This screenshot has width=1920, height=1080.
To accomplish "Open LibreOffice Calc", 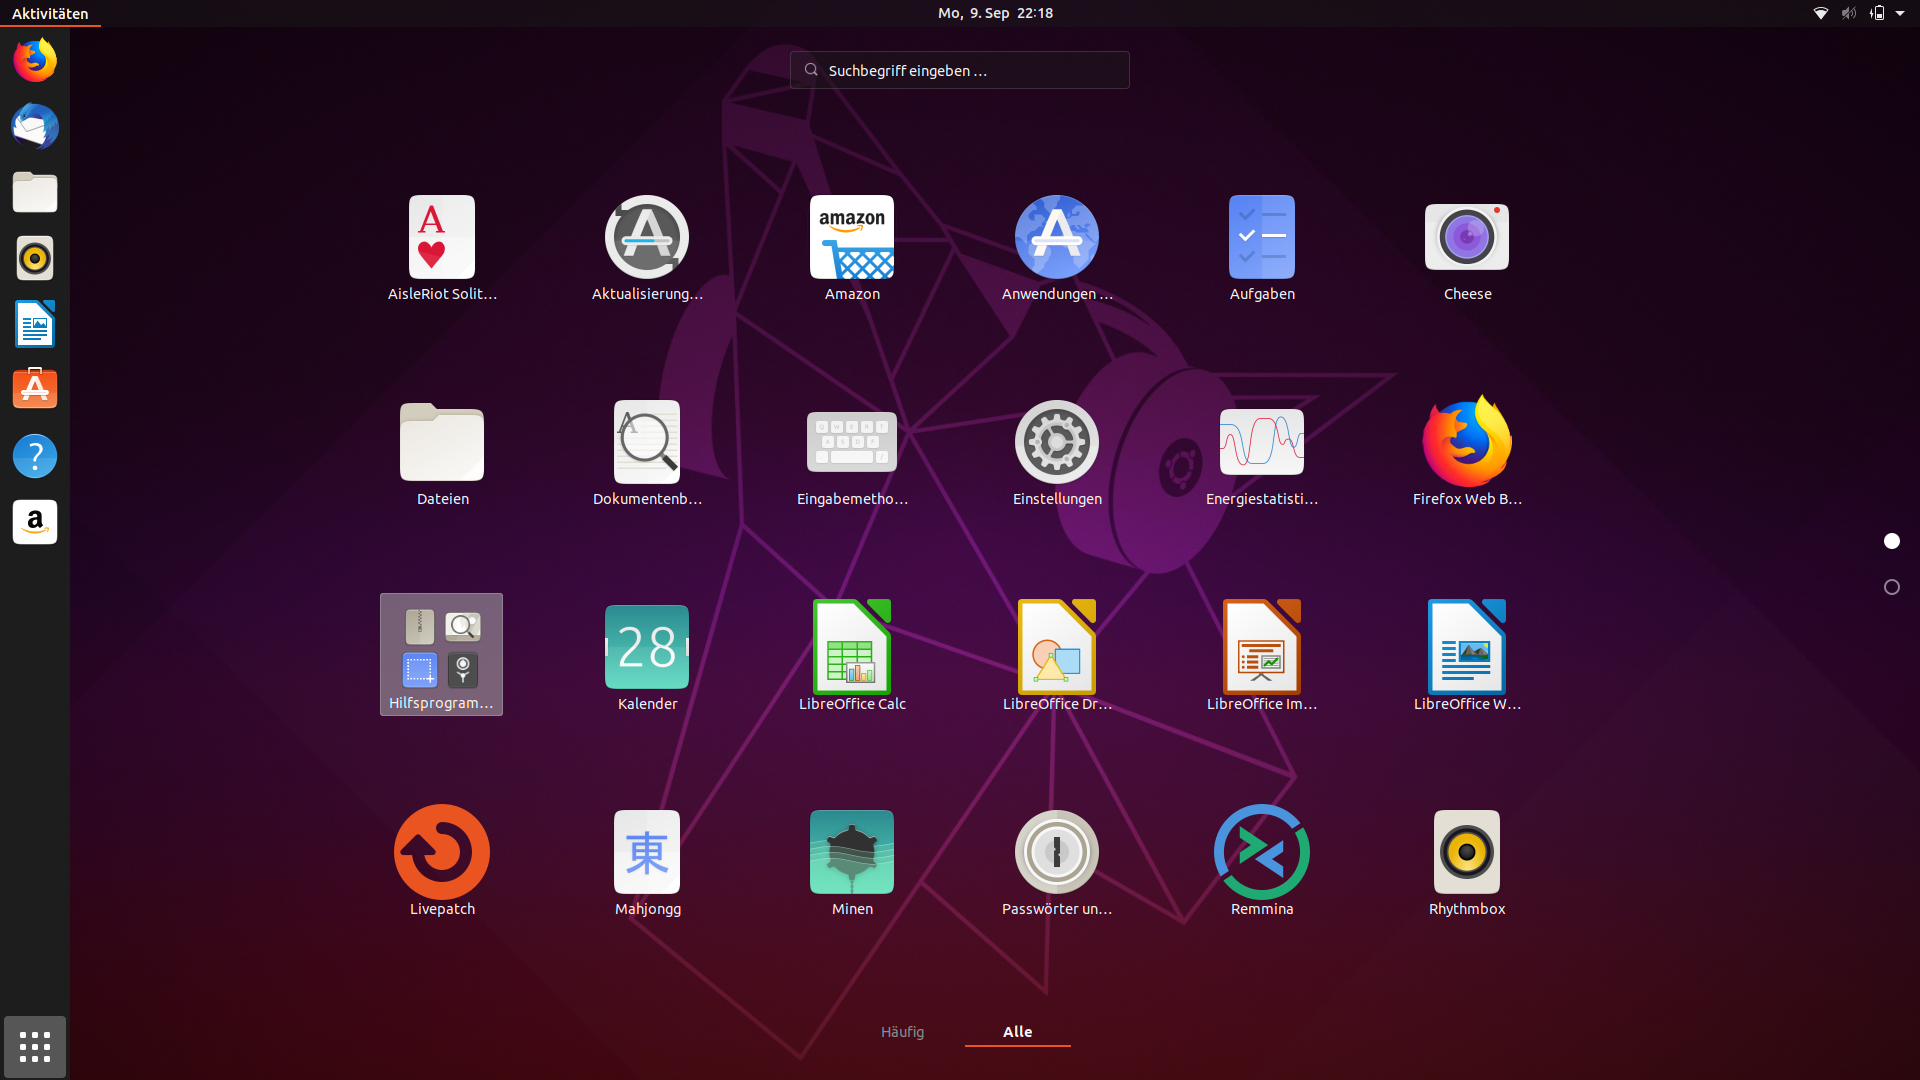I will point(852,658).
